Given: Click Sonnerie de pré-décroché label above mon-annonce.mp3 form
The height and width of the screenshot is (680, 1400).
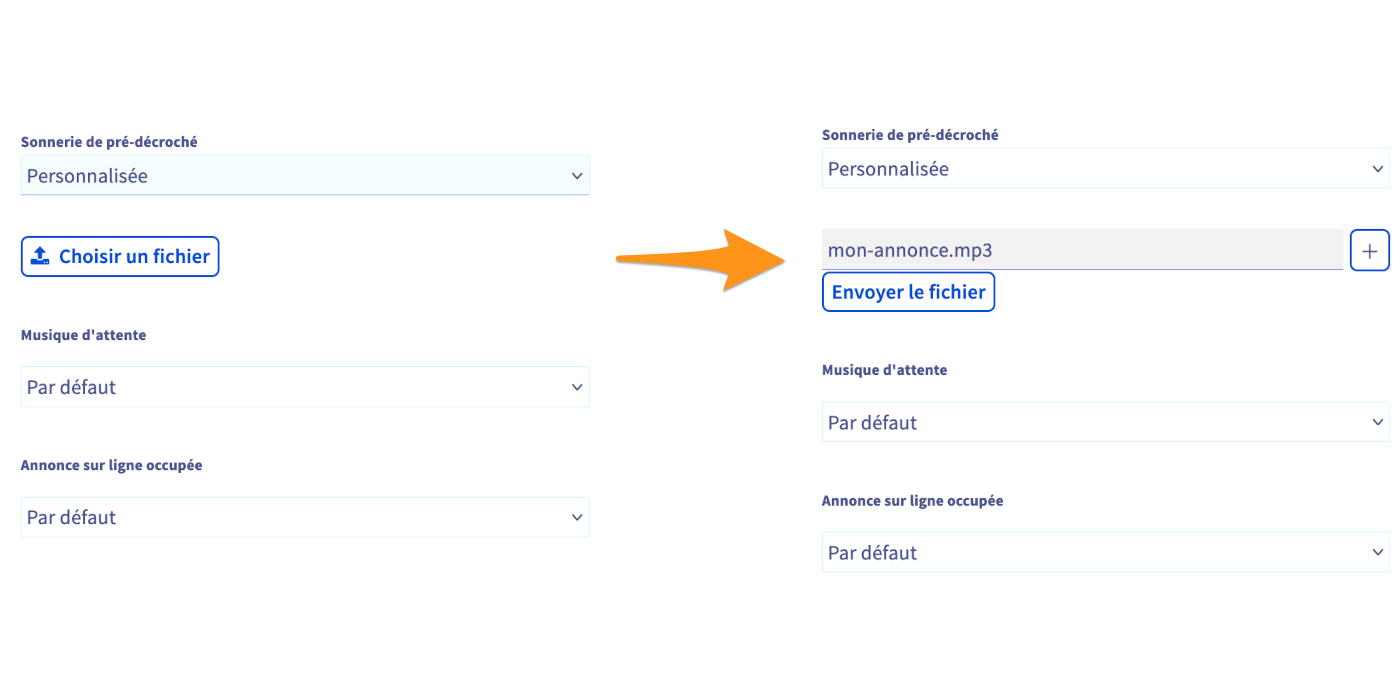Looking at the screenshot, I should [x=910, y=135].
